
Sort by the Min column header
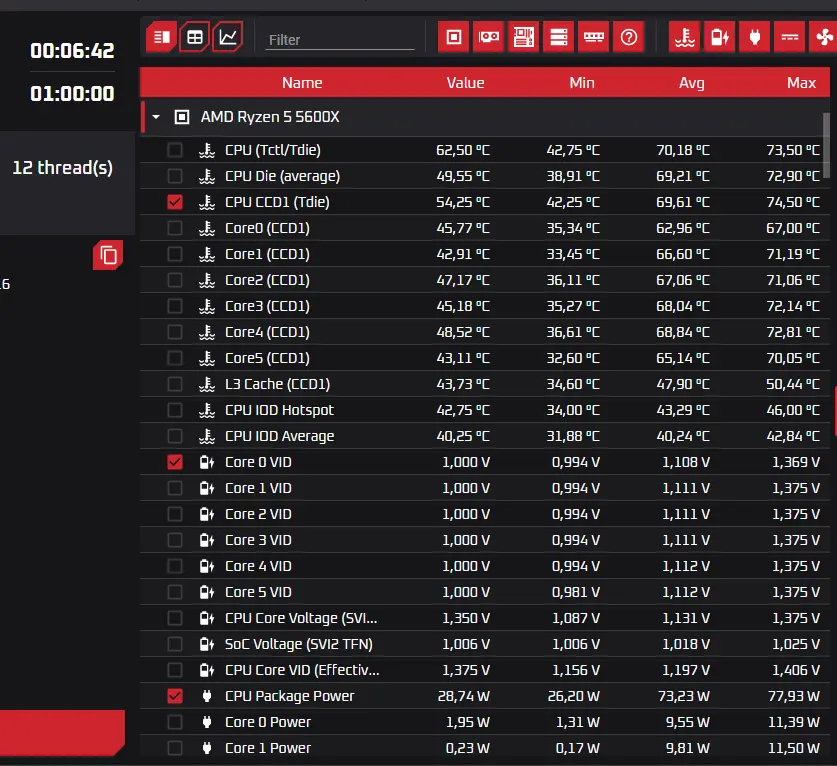click(582, 83)
